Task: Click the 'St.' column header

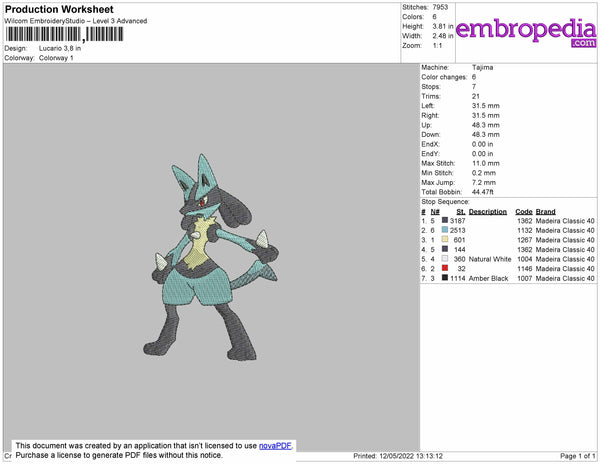Action: tap(461, 212)
